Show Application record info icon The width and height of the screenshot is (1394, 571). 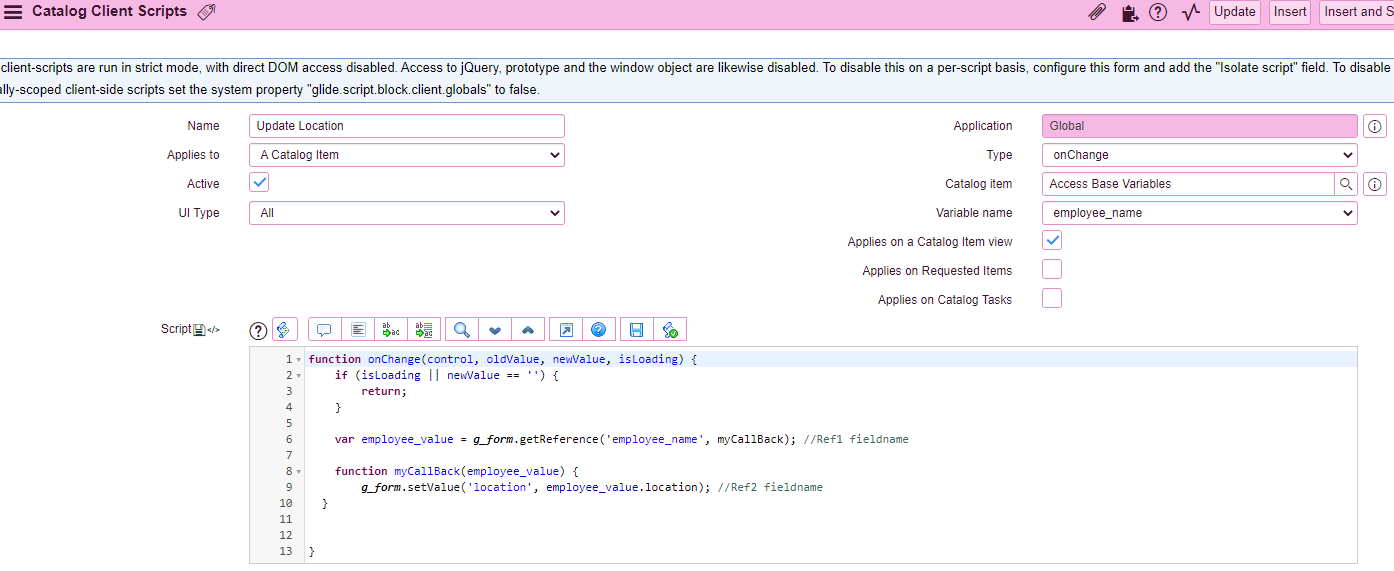(x=1375, y=126)
